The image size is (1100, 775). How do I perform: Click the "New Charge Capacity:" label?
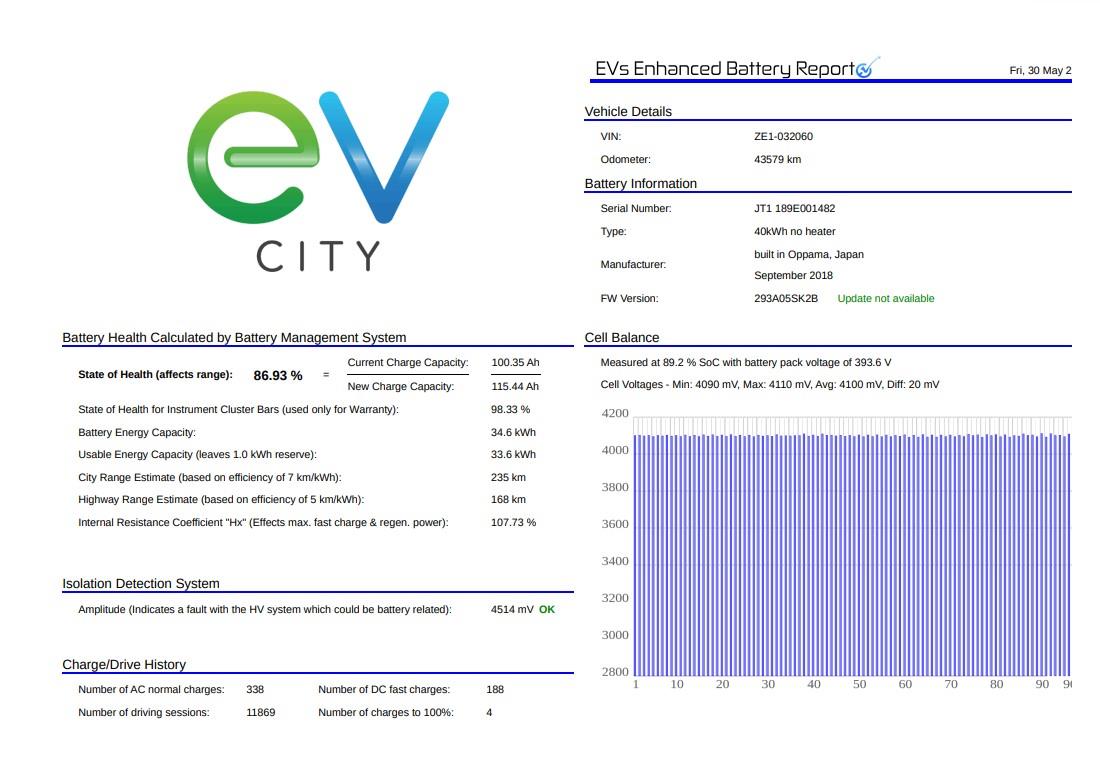pos(401,386)
